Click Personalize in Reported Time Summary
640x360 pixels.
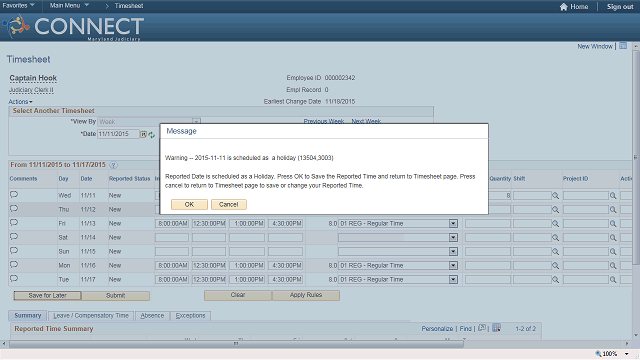pyautogui.click(x=437, y=329)
